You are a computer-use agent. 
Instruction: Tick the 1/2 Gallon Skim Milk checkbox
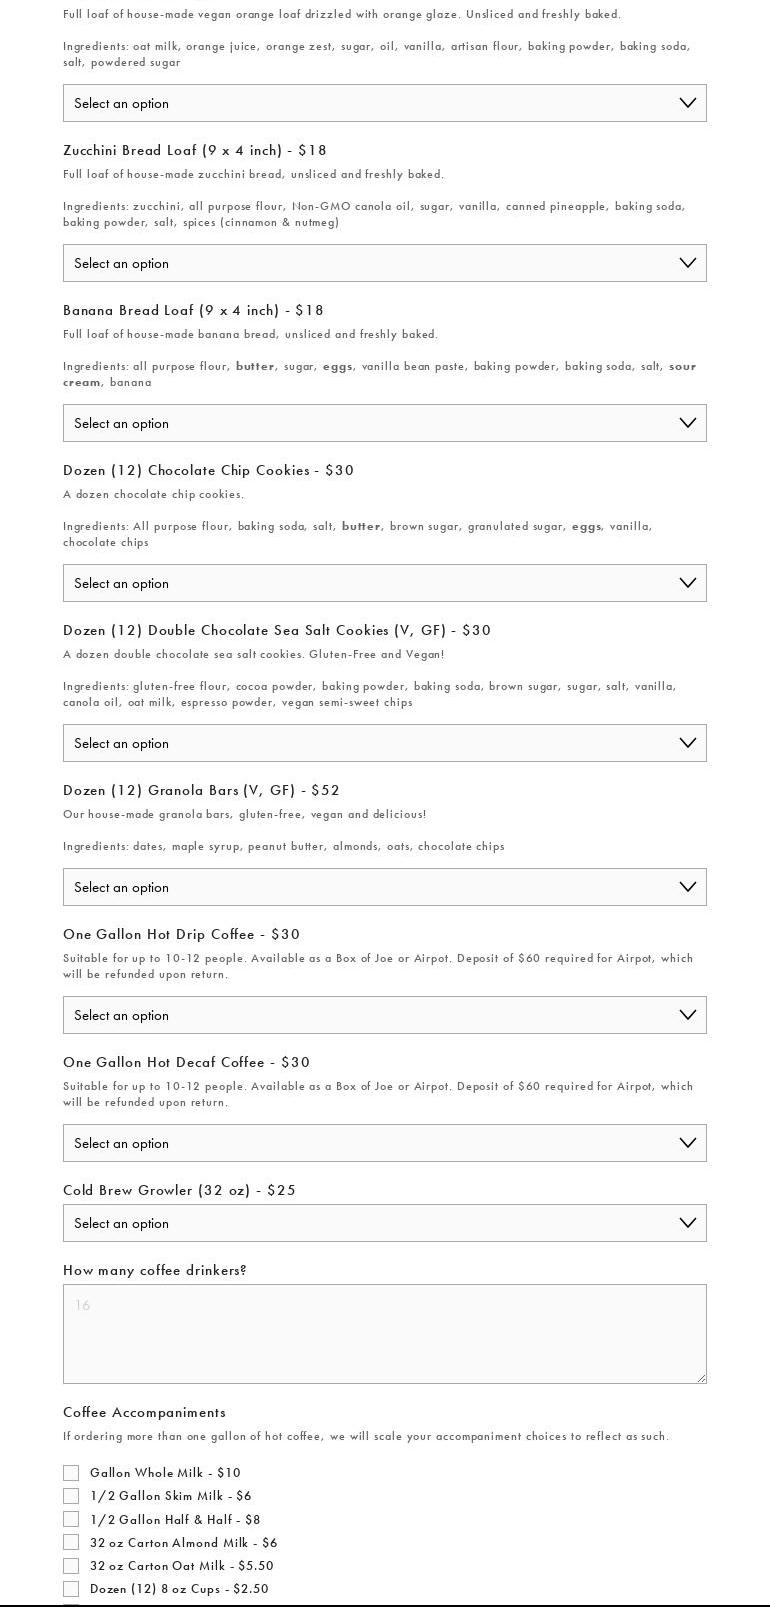pyautogui.click(x=71, y=1496)
